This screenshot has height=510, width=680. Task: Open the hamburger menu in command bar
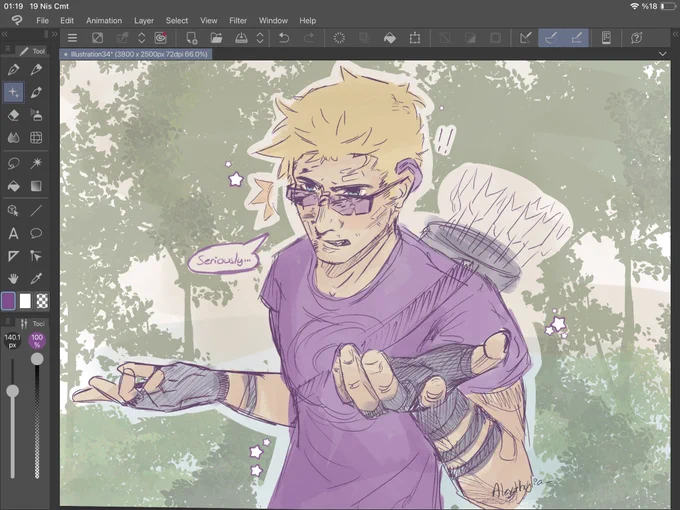click(x=72, y=38)
